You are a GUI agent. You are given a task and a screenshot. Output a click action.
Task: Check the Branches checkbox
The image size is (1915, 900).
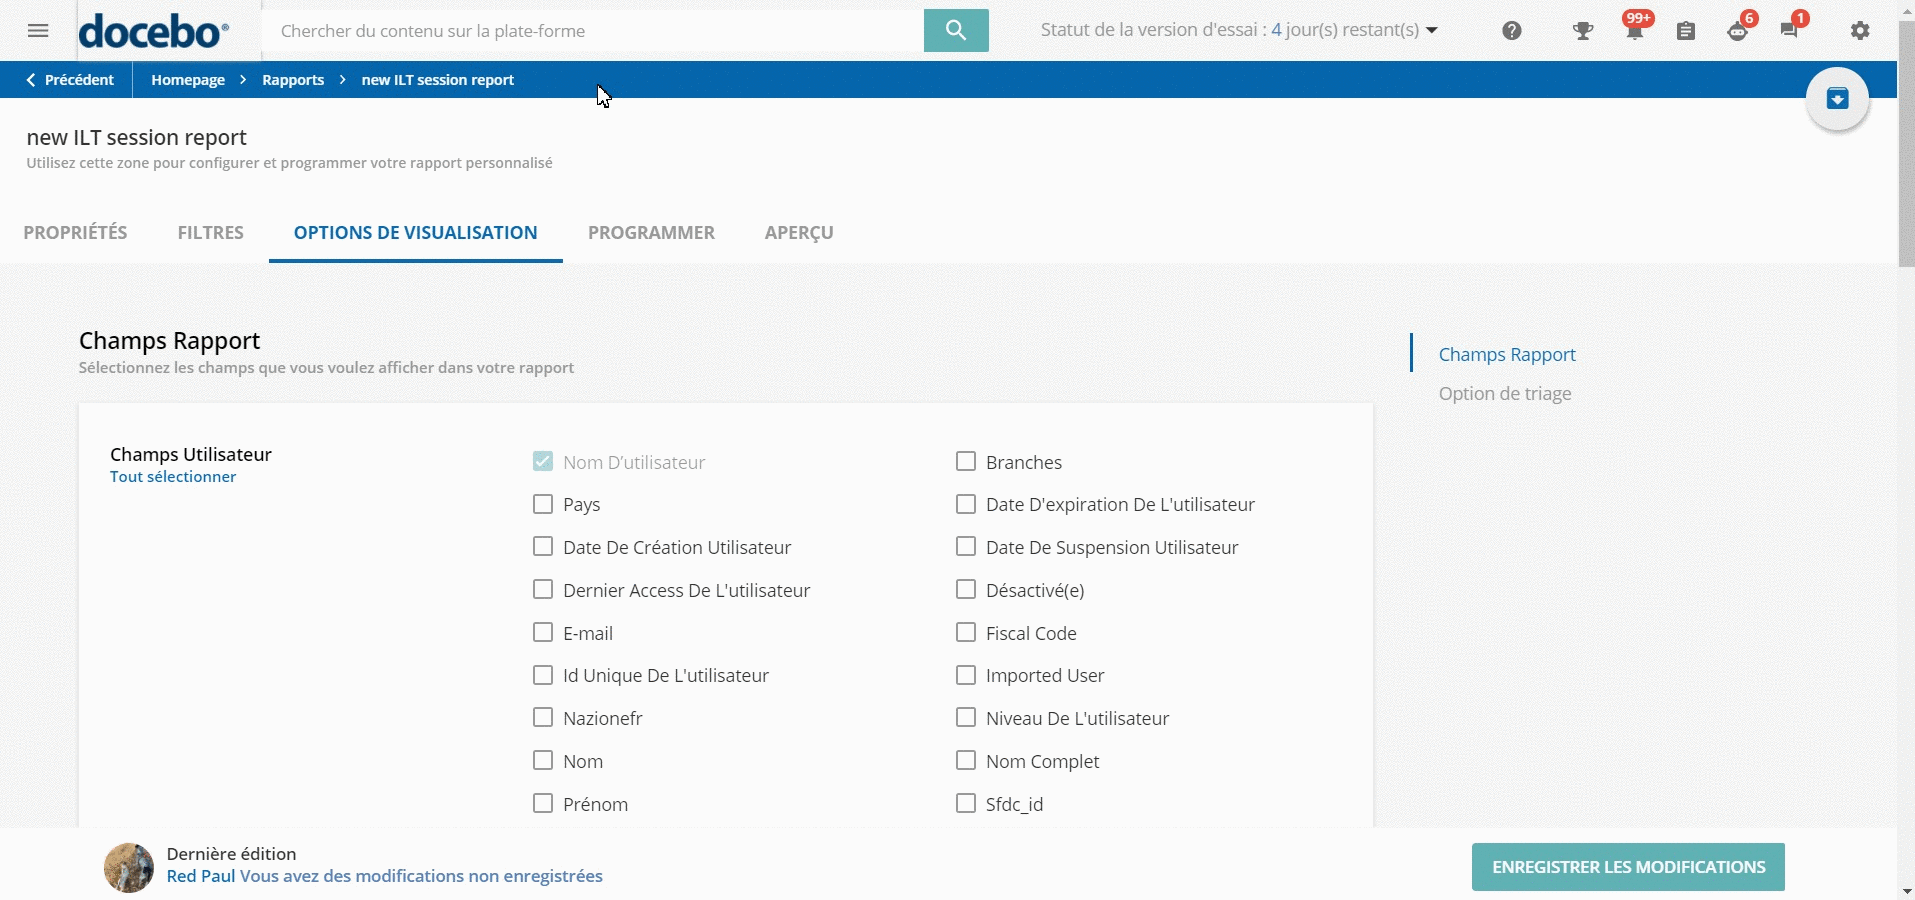pyautogui.click(x=966, y=462)
